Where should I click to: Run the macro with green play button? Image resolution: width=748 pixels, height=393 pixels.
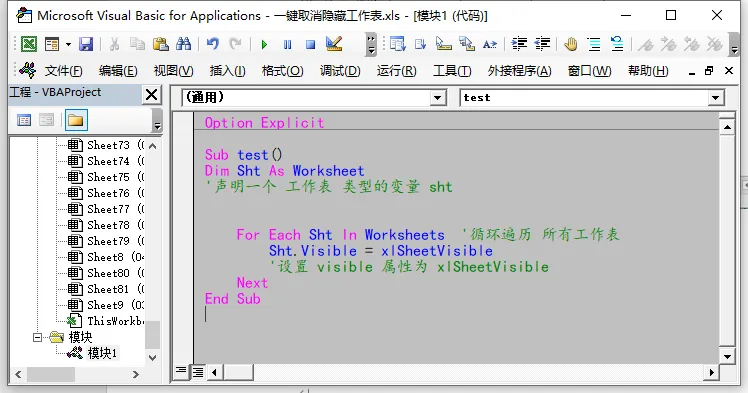(x=264, y=45)
